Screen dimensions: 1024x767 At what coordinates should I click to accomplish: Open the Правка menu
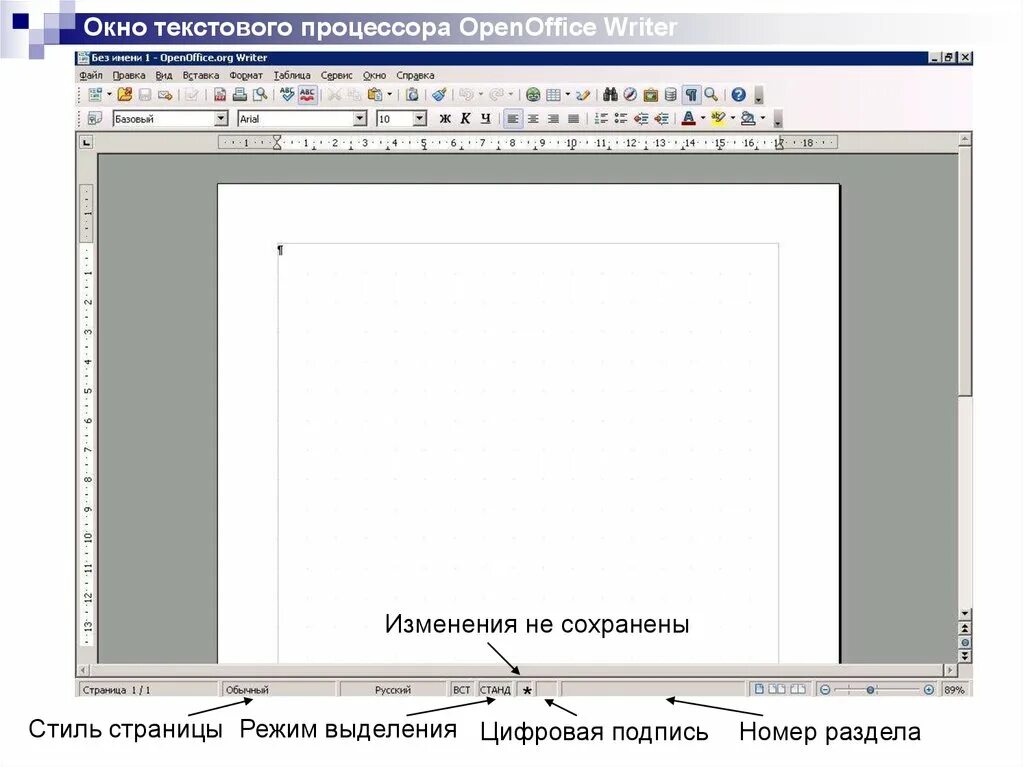(129, 75)
